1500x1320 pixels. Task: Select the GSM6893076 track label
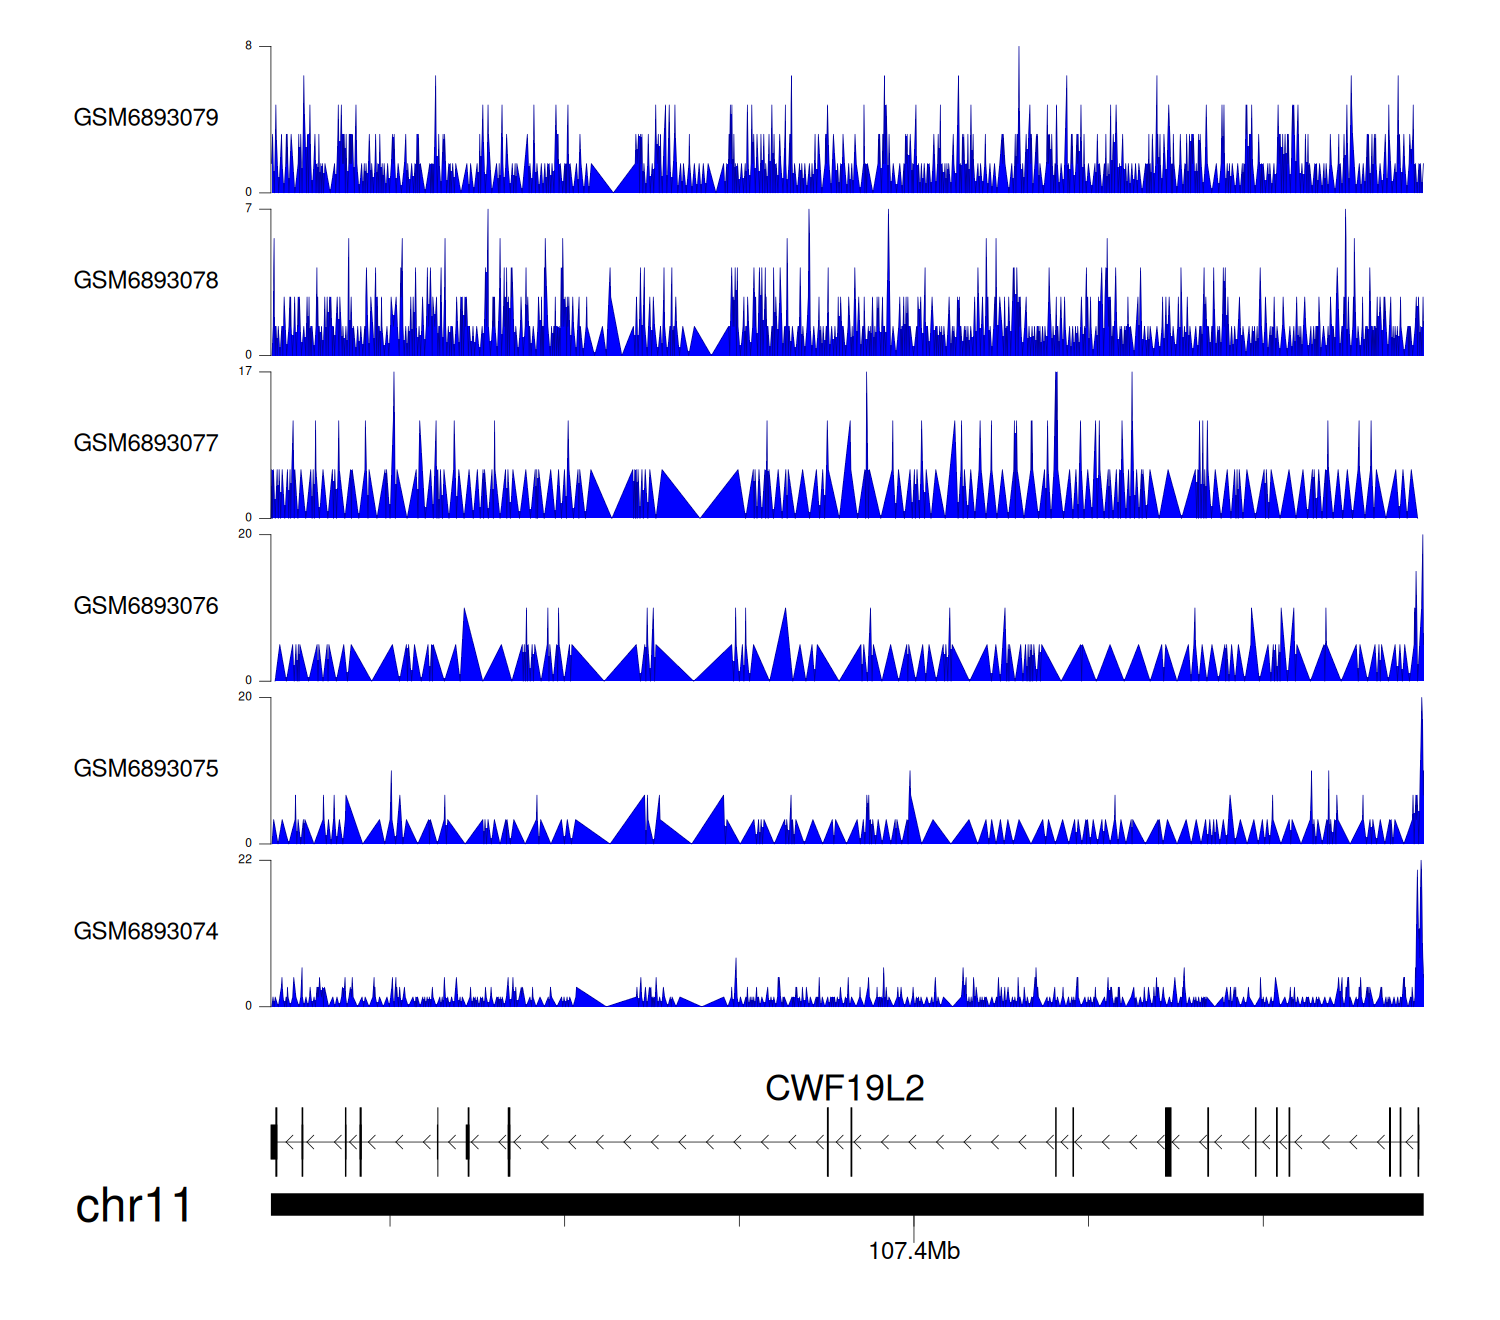pos(146,606)
